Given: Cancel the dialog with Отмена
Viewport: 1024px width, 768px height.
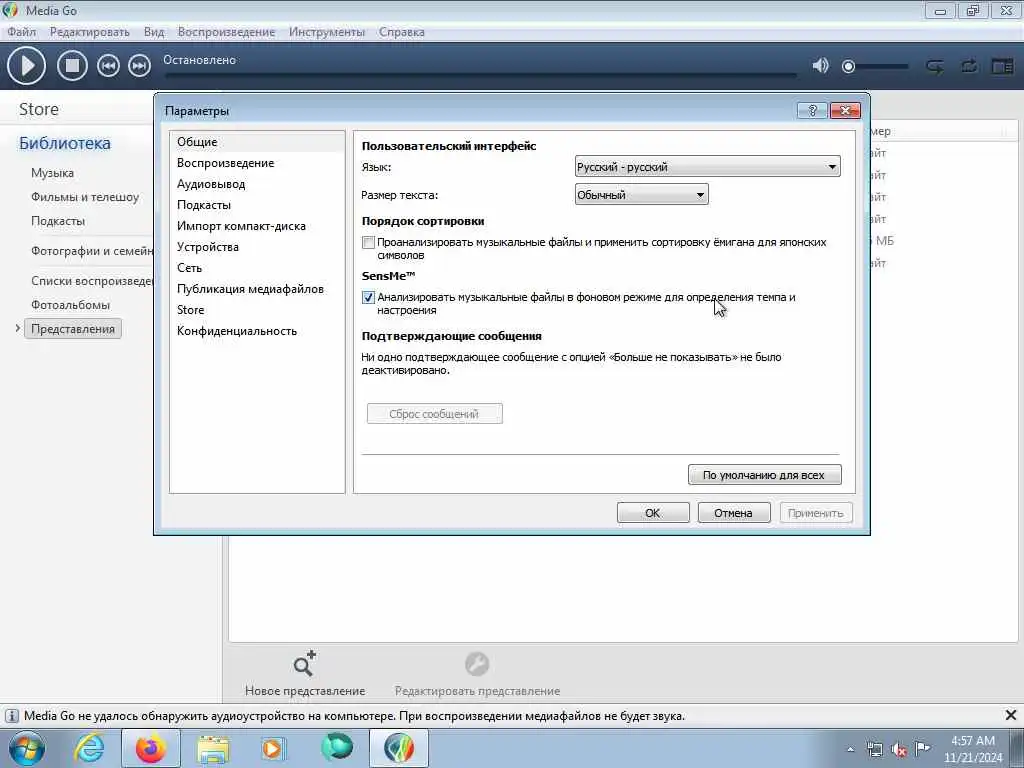Looking at the screenshot, I should (734, 513).
